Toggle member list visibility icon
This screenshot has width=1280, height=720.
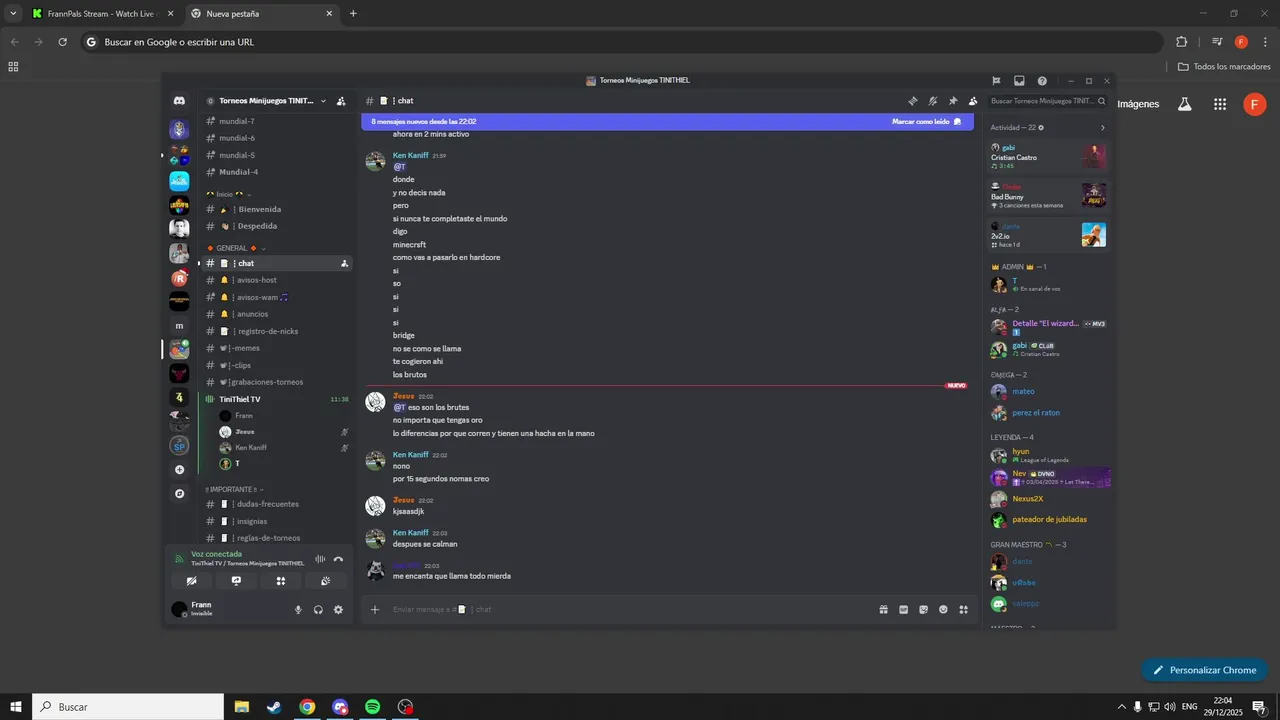[x=973, y=101]
